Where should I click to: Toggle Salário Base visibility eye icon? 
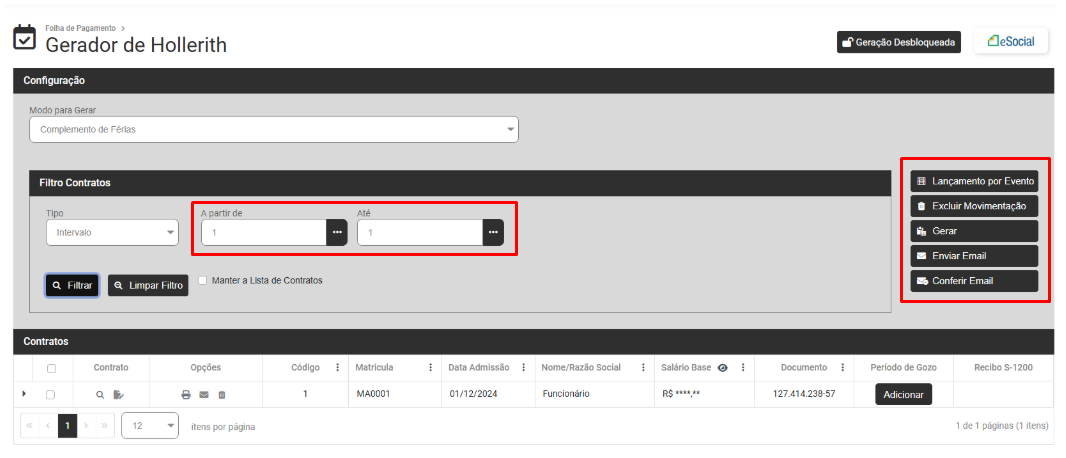(x=723, y=368)
